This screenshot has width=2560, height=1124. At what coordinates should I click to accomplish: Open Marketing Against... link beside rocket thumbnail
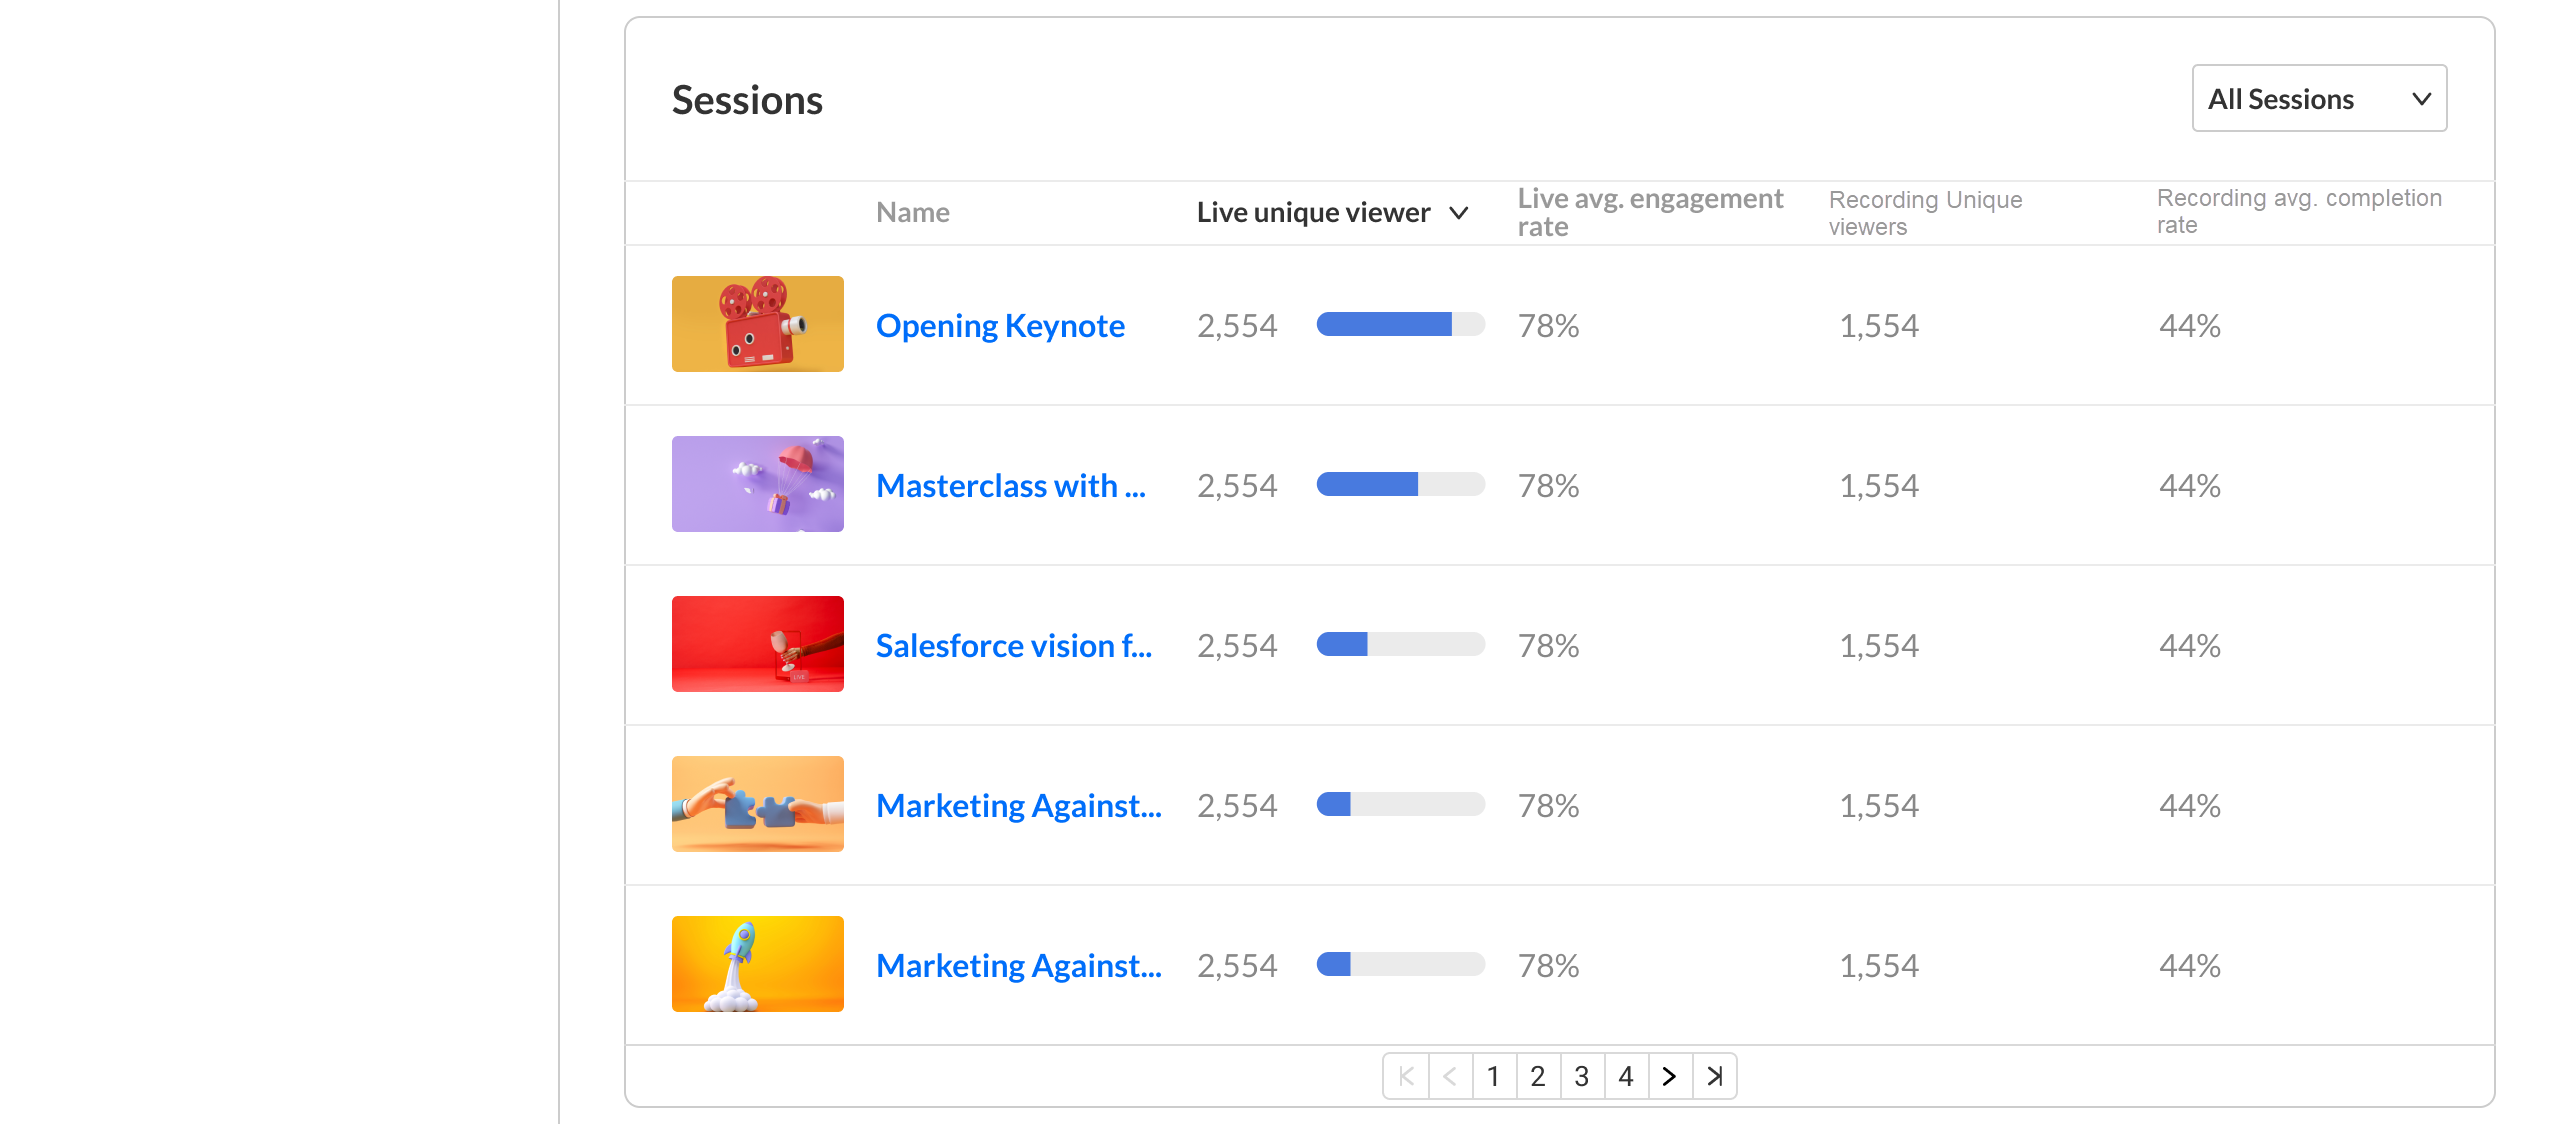click(x=1019, y=965)
